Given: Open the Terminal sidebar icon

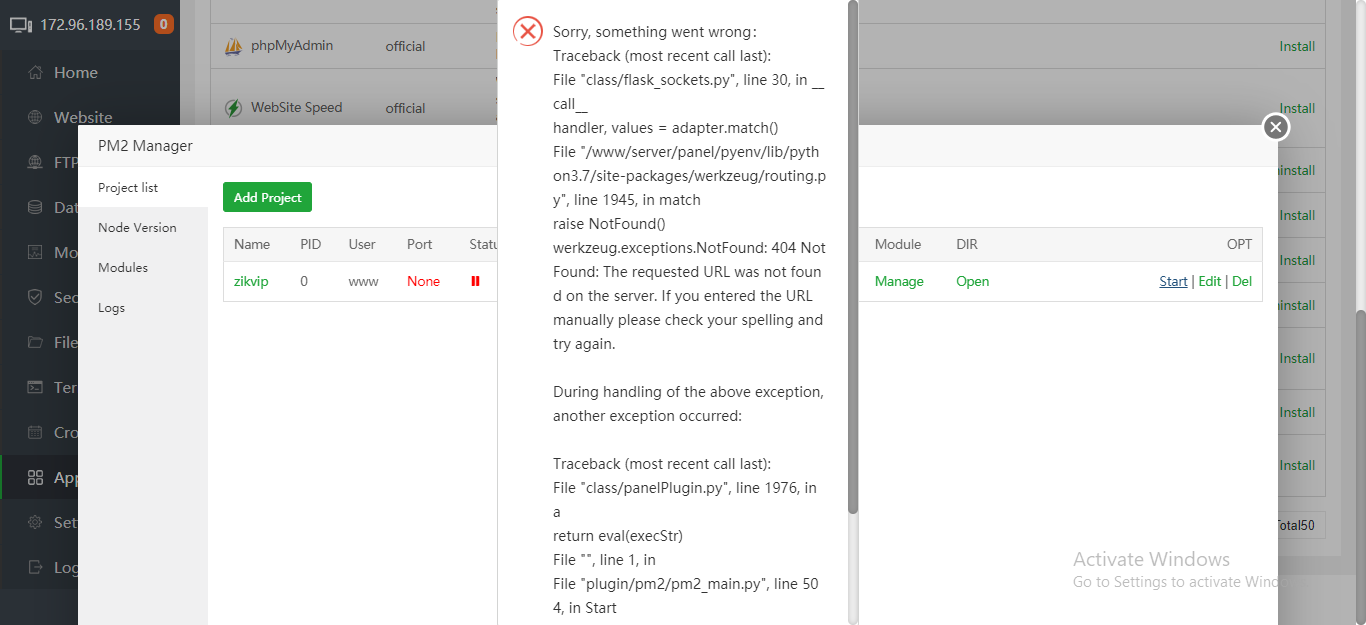Looking at the screenshot, I should [x=36, y=387].
